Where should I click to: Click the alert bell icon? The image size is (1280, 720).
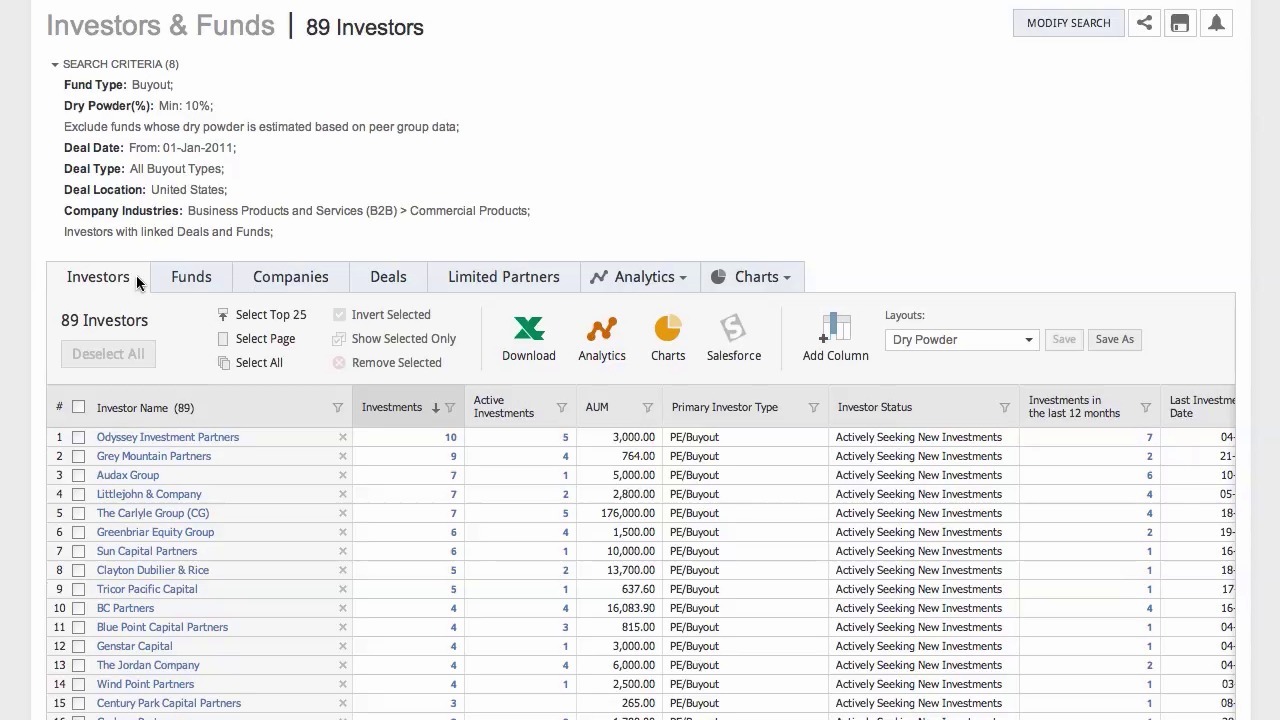pos(1216,23)
